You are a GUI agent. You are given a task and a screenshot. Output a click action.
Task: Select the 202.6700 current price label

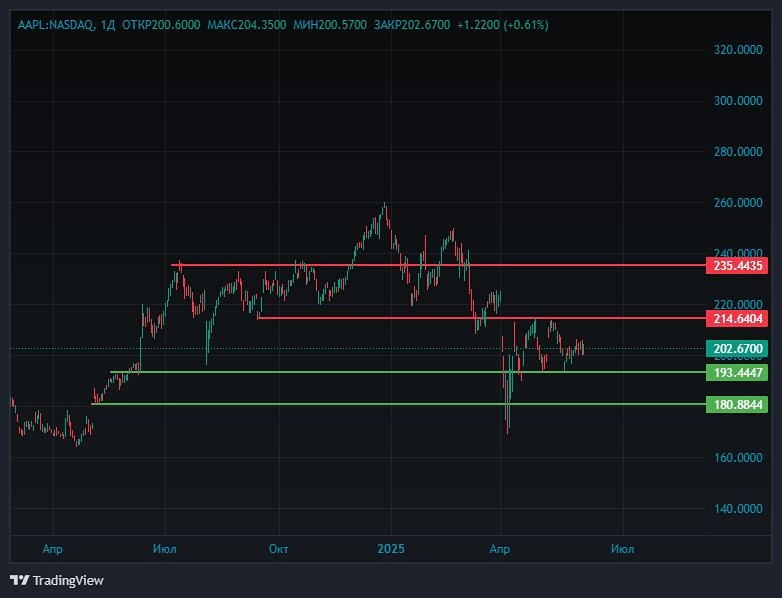point(737,349)
